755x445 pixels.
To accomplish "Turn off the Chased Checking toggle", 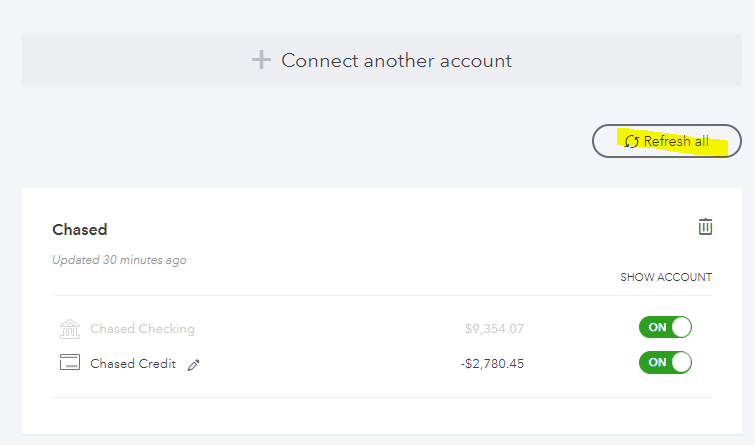I will pos(665,328).
